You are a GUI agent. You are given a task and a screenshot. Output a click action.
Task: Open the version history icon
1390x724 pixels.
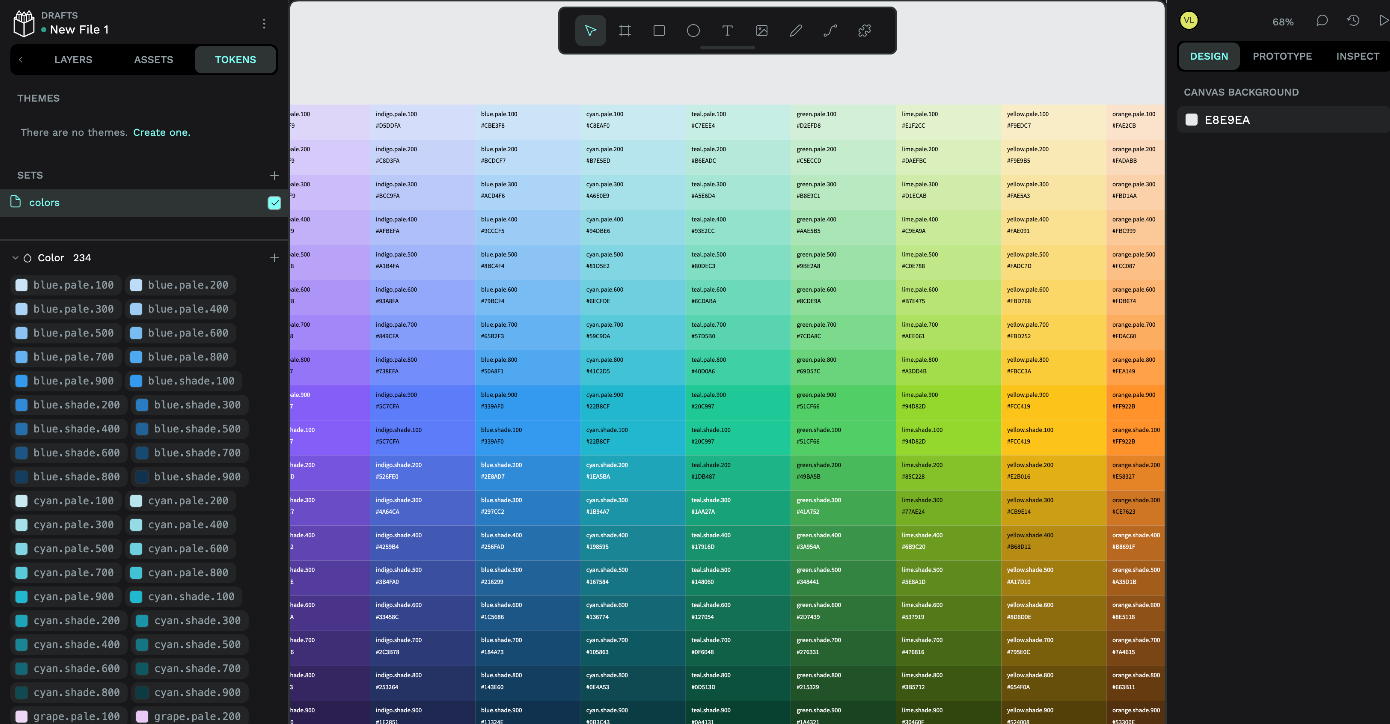coord(1353,21)
